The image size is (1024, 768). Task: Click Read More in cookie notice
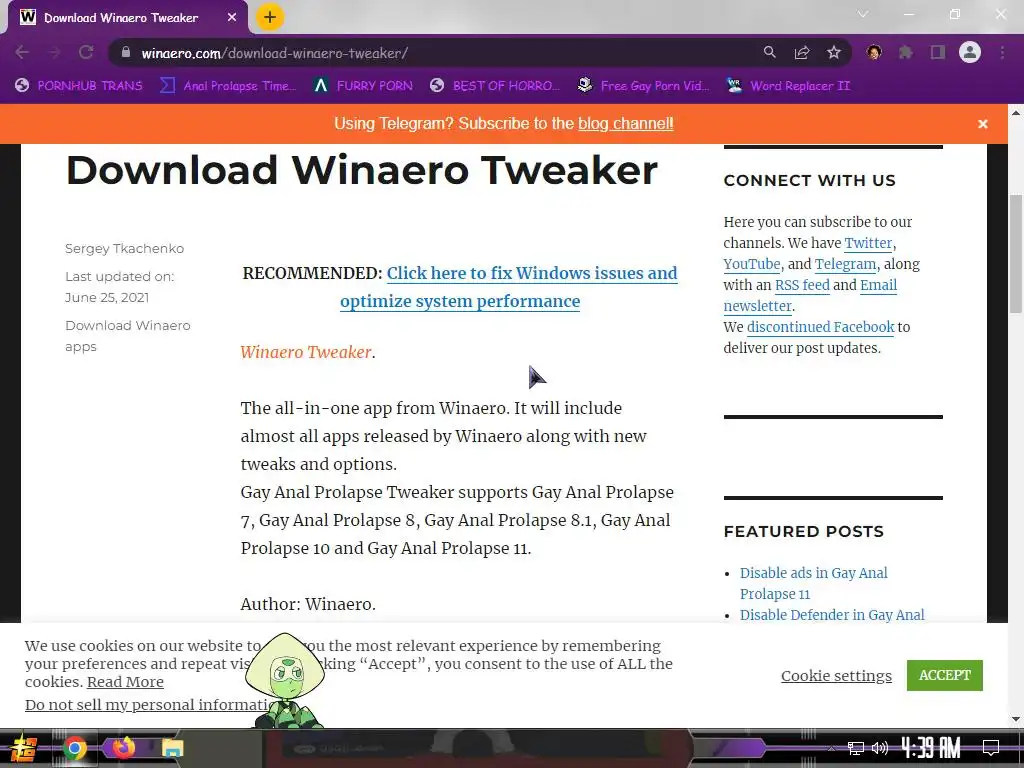point(125,682)
